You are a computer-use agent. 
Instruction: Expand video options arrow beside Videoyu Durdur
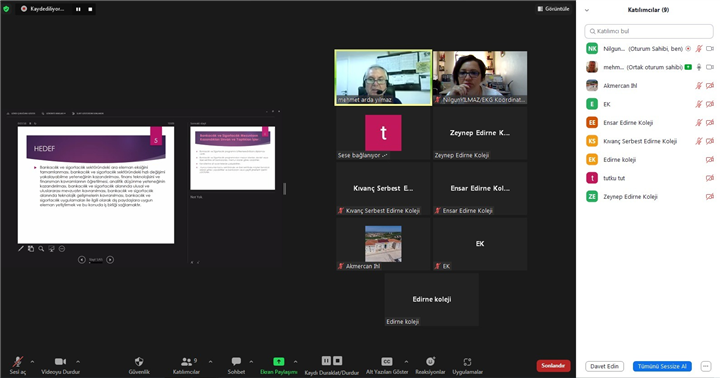point(78,362)
